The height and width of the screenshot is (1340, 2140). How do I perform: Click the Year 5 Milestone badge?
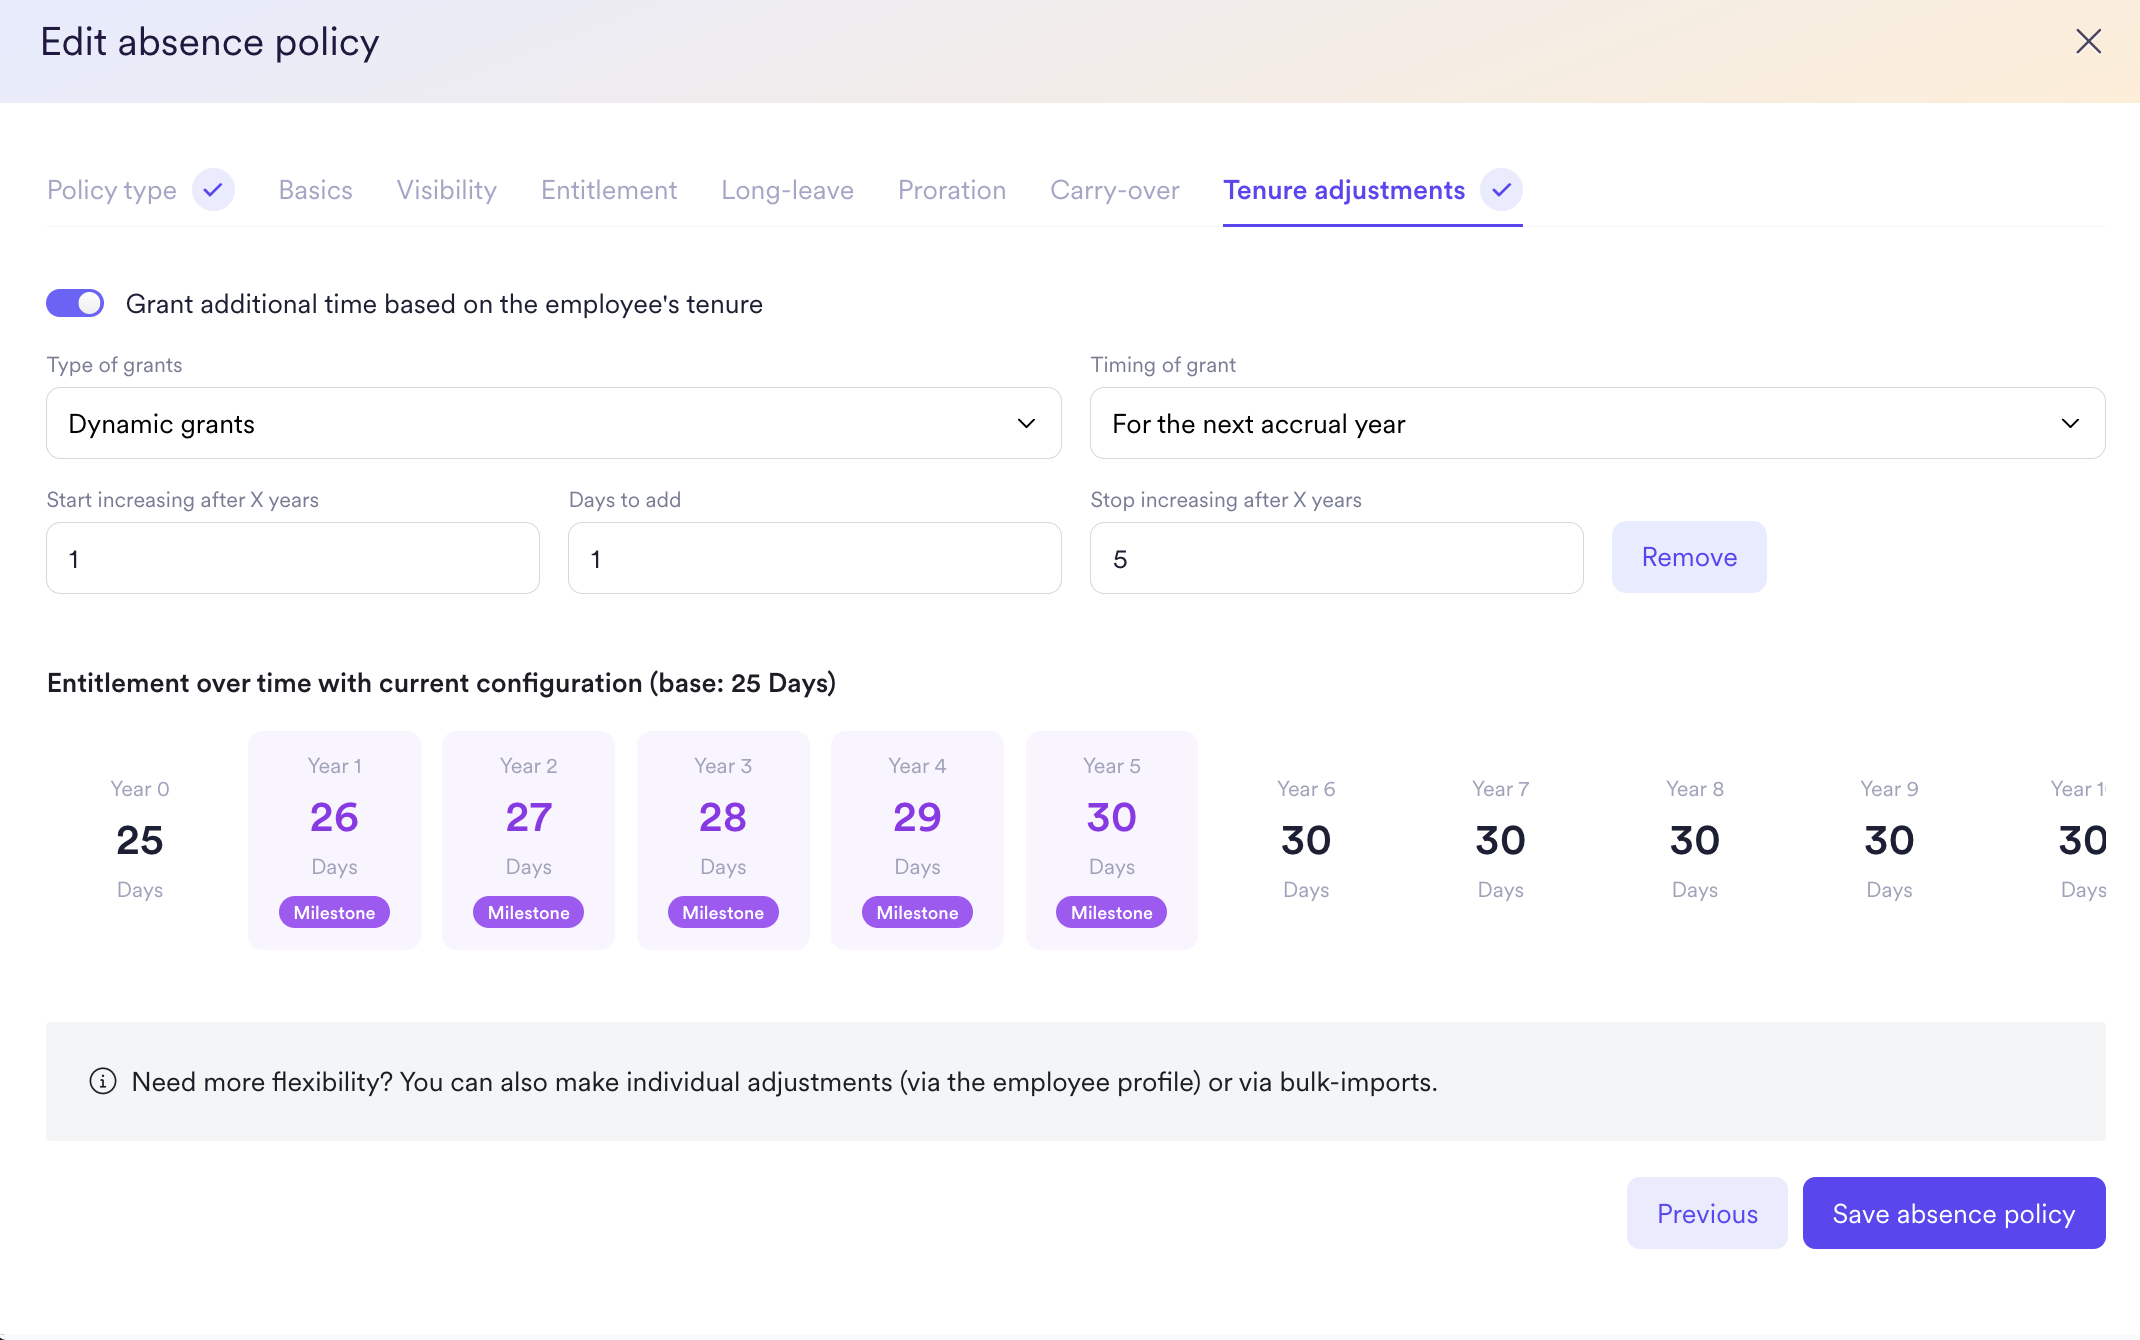click(x=1111, y=912)
